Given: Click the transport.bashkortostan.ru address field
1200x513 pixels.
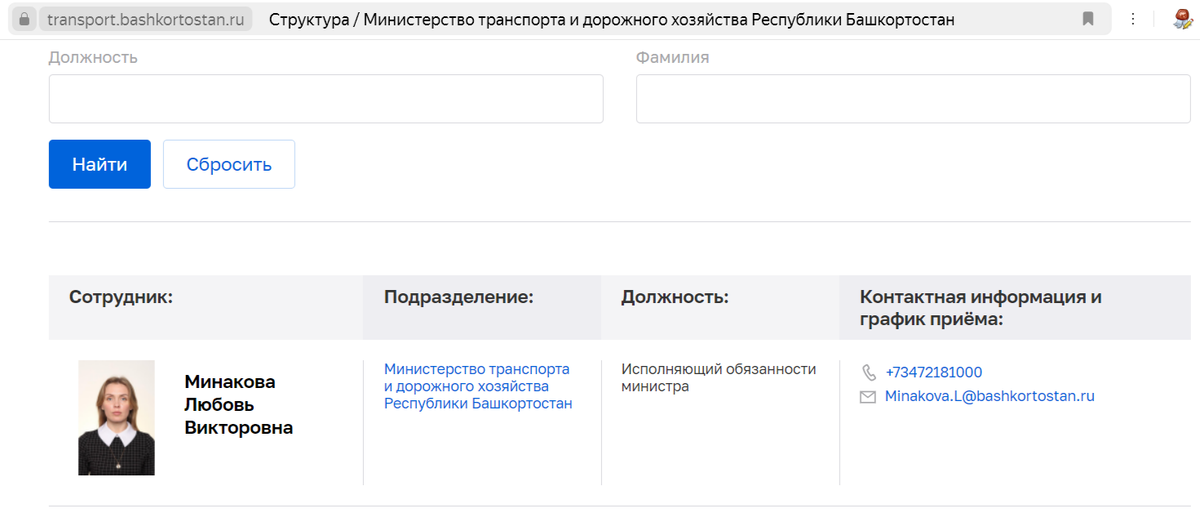Looking at the screenshot, I should 146,19.
